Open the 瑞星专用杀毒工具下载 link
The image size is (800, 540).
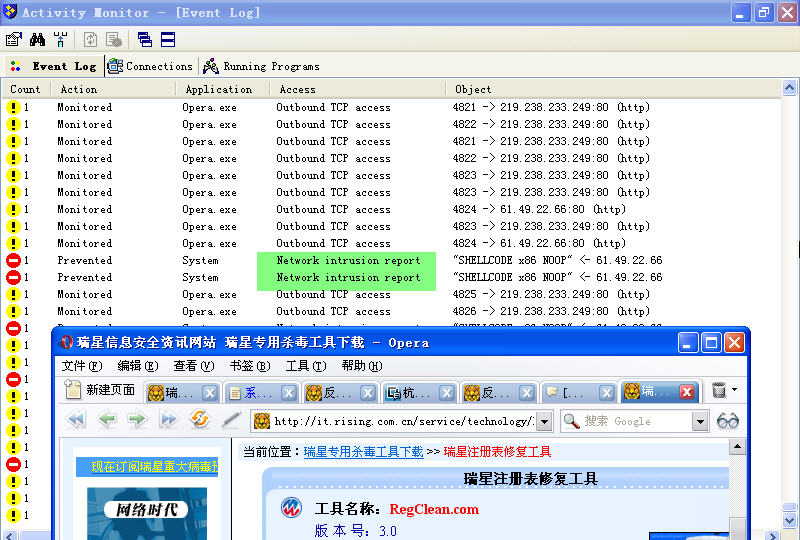(363, 452)
